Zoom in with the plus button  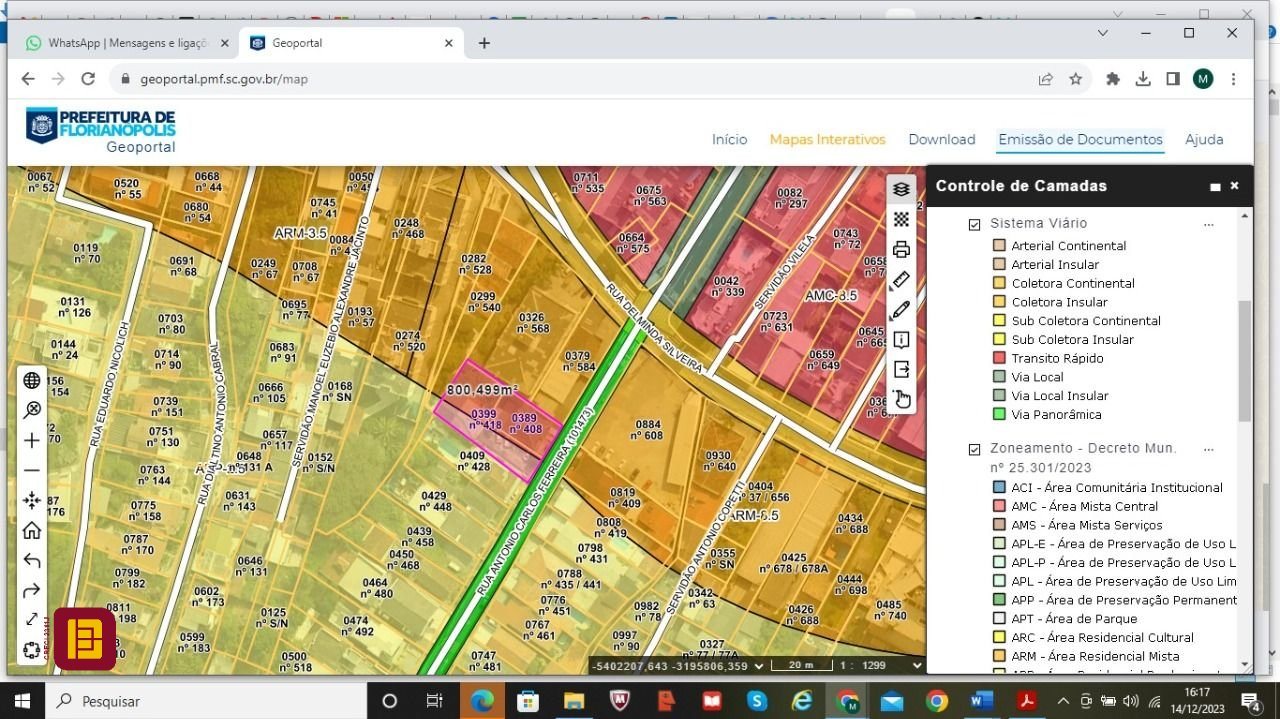(32, 441)
